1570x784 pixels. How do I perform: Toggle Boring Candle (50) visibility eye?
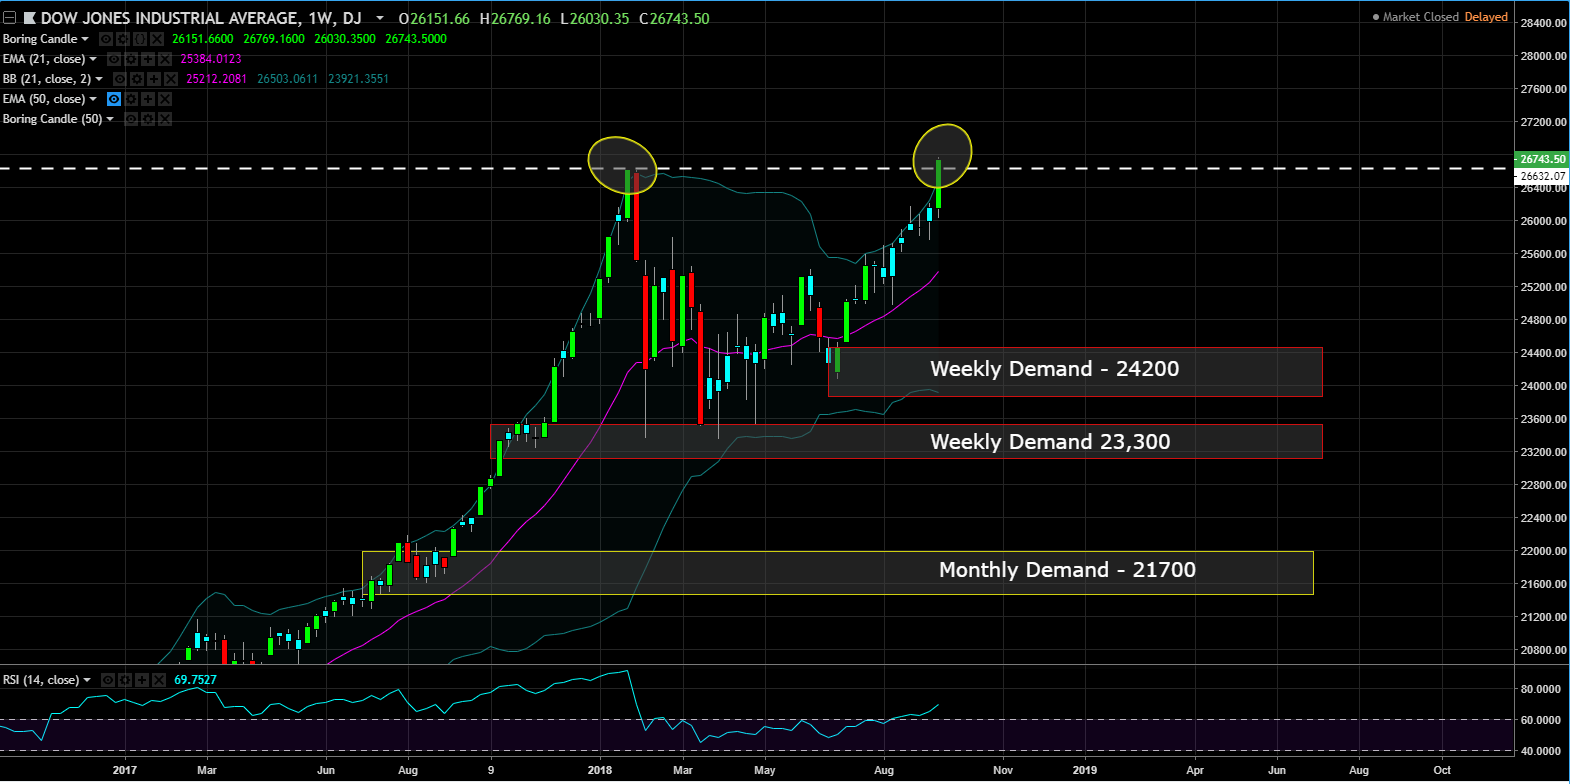[x=131, y=119]
